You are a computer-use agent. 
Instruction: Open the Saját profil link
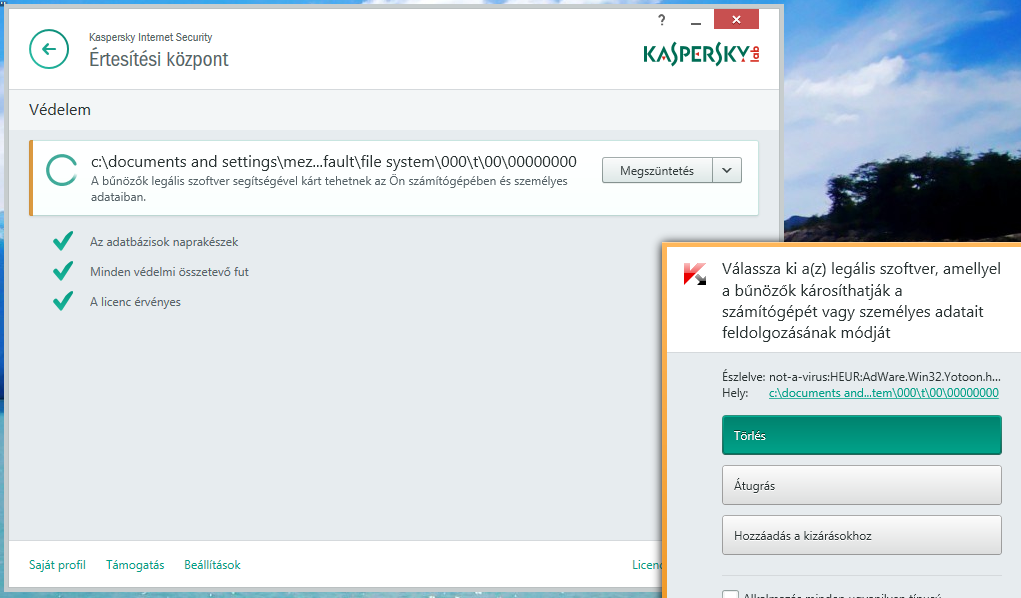57,565
